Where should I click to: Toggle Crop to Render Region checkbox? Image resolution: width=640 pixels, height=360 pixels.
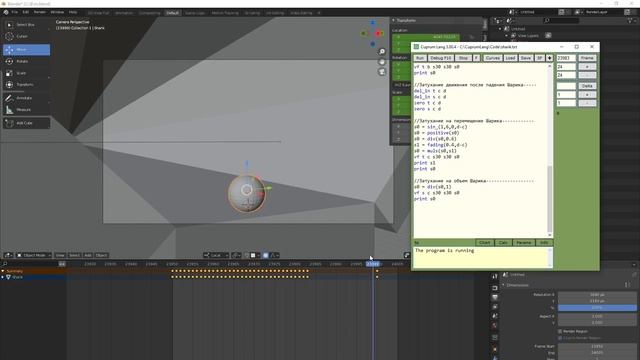point(560,338)
